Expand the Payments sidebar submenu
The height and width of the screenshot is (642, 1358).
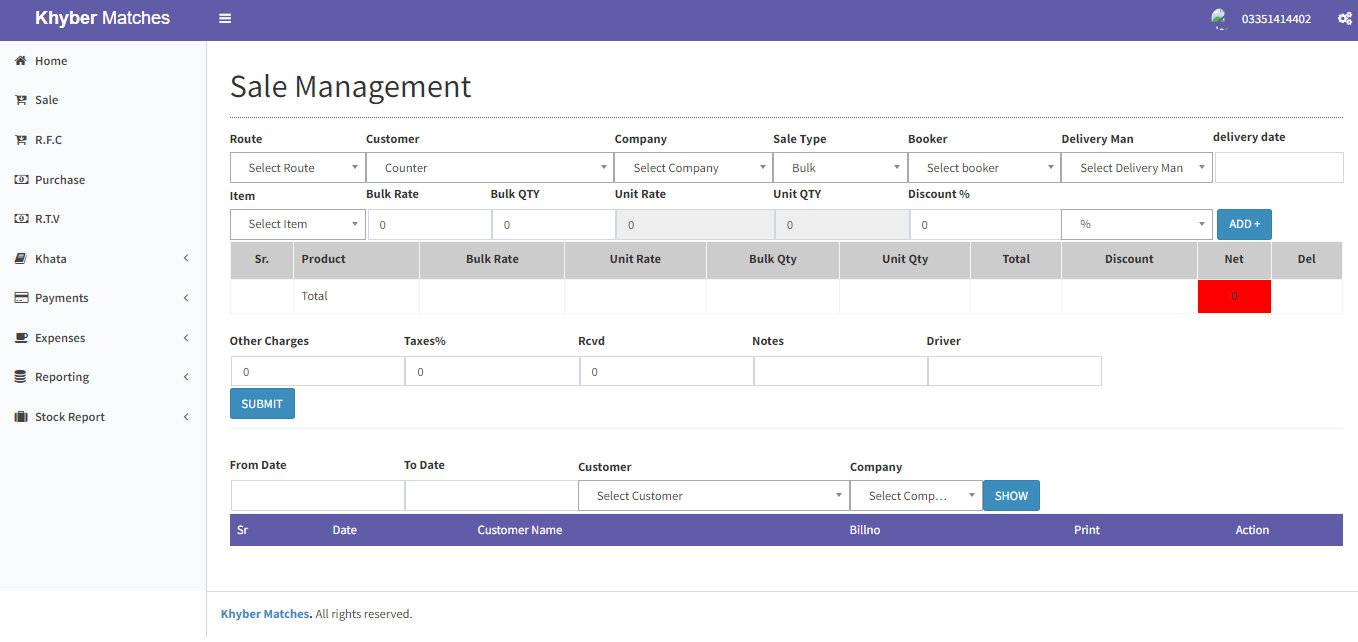[x=186, y=298]
